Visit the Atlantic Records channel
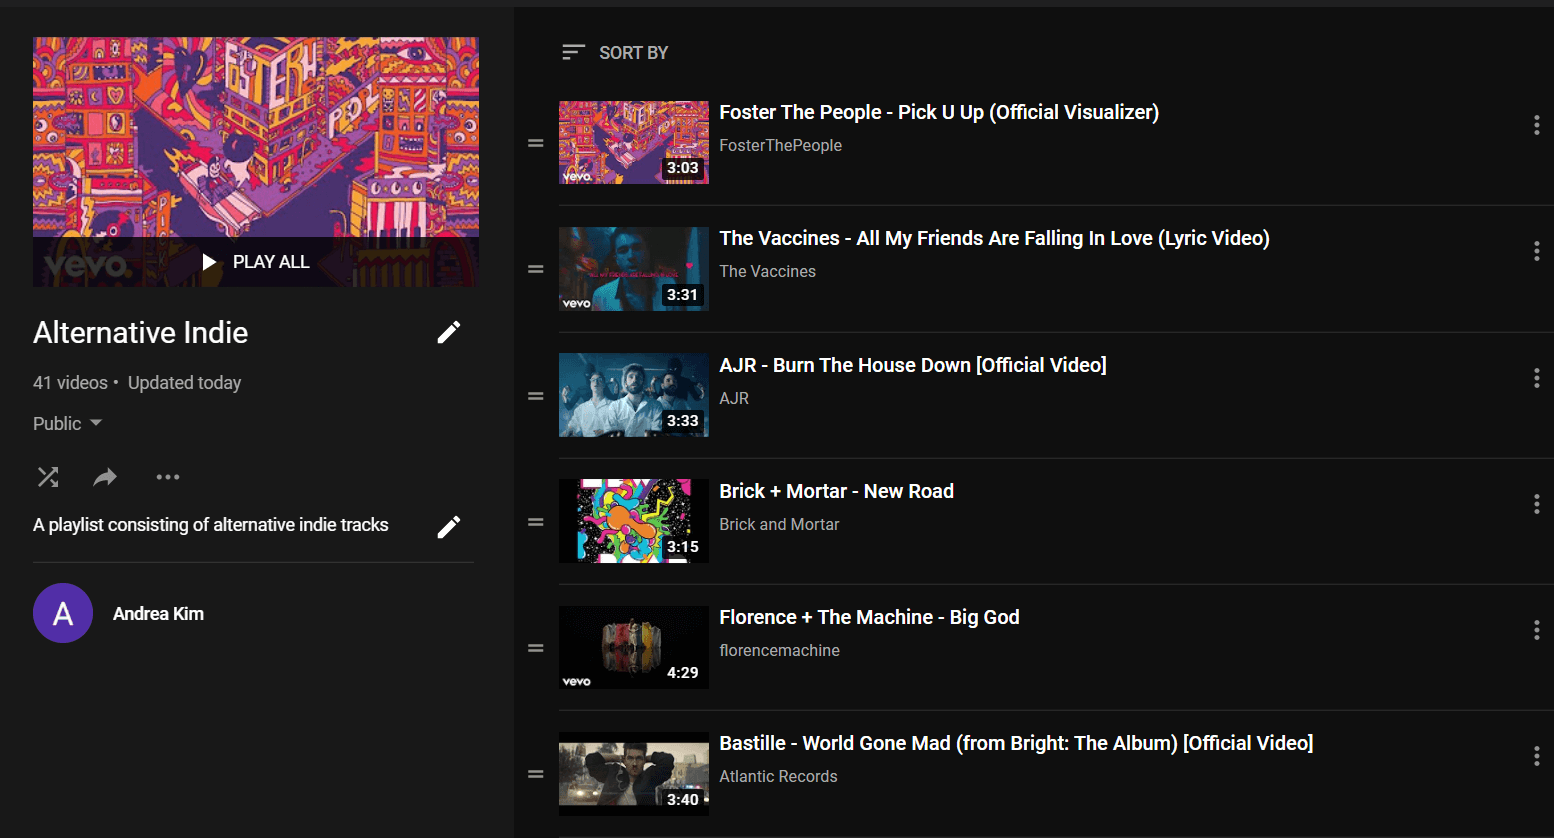The width and height of the screenshot is (1554, 838). 778,776
